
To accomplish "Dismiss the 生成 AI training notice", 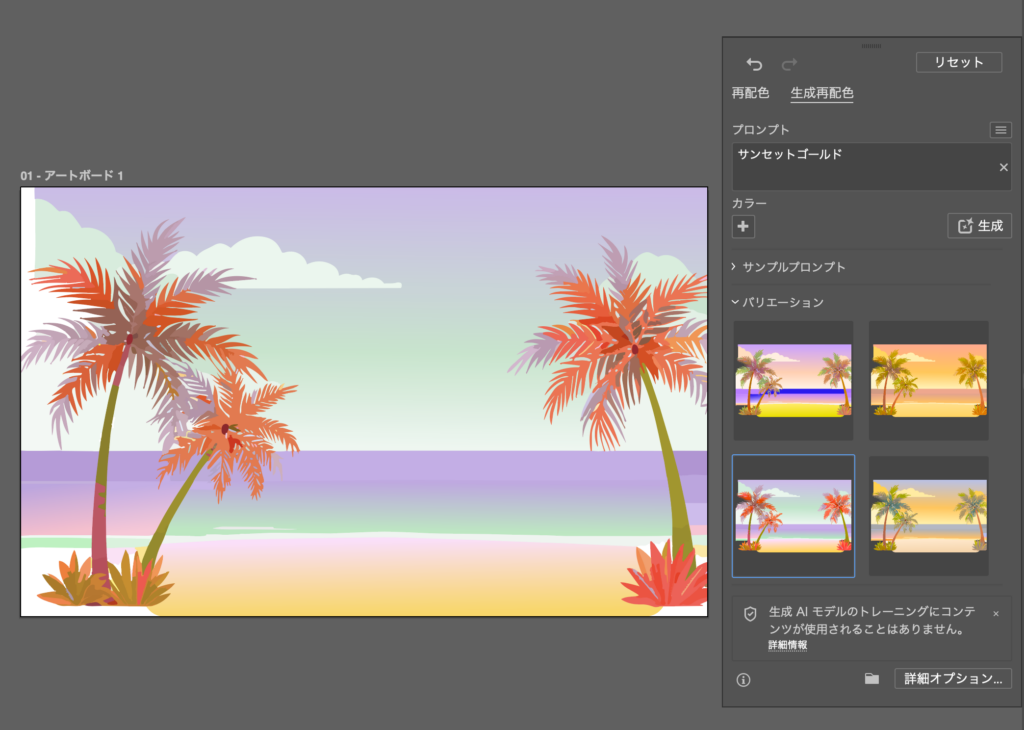I will tap(995, 613).
